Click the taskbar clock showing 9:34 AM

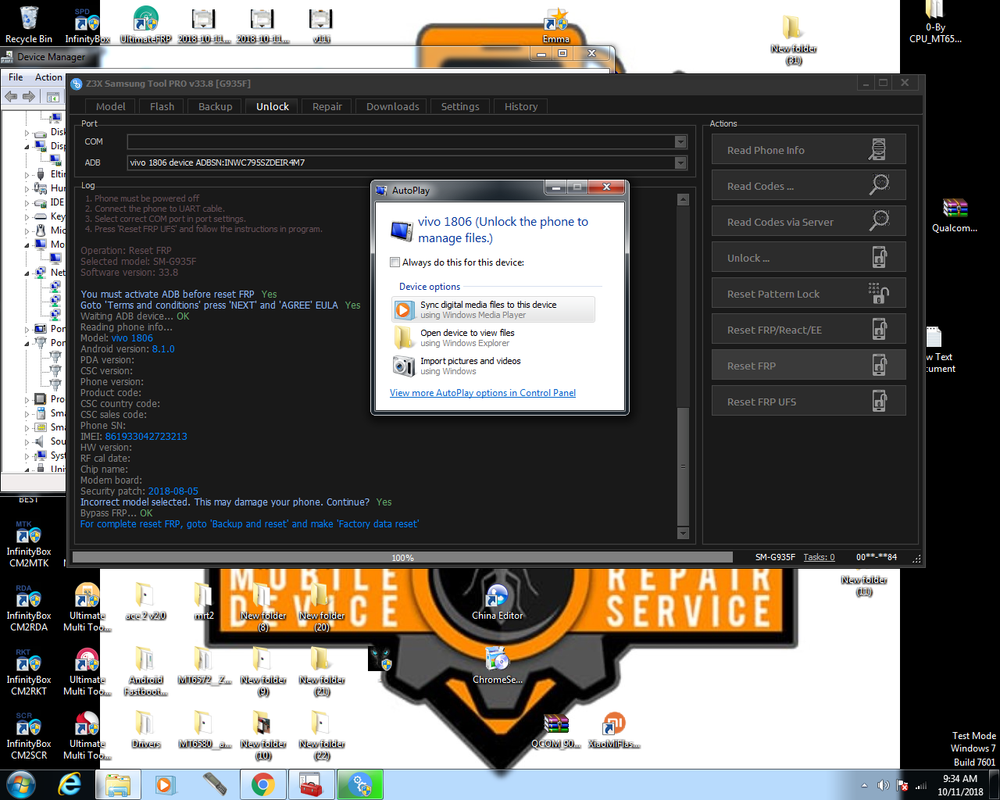(x=960, y=785)
